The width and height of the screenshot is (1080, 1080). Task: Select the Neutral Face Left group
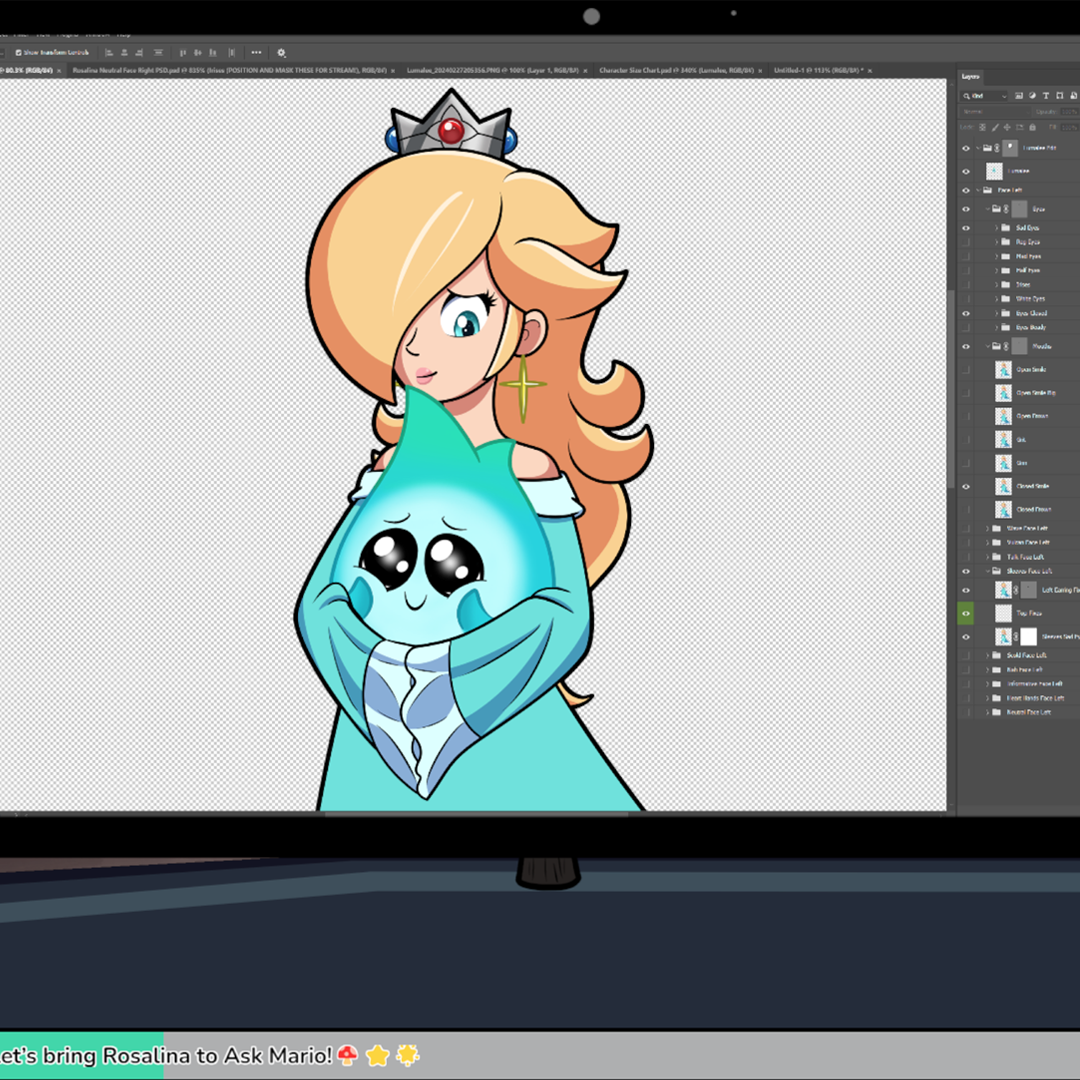click(1028, 712)
